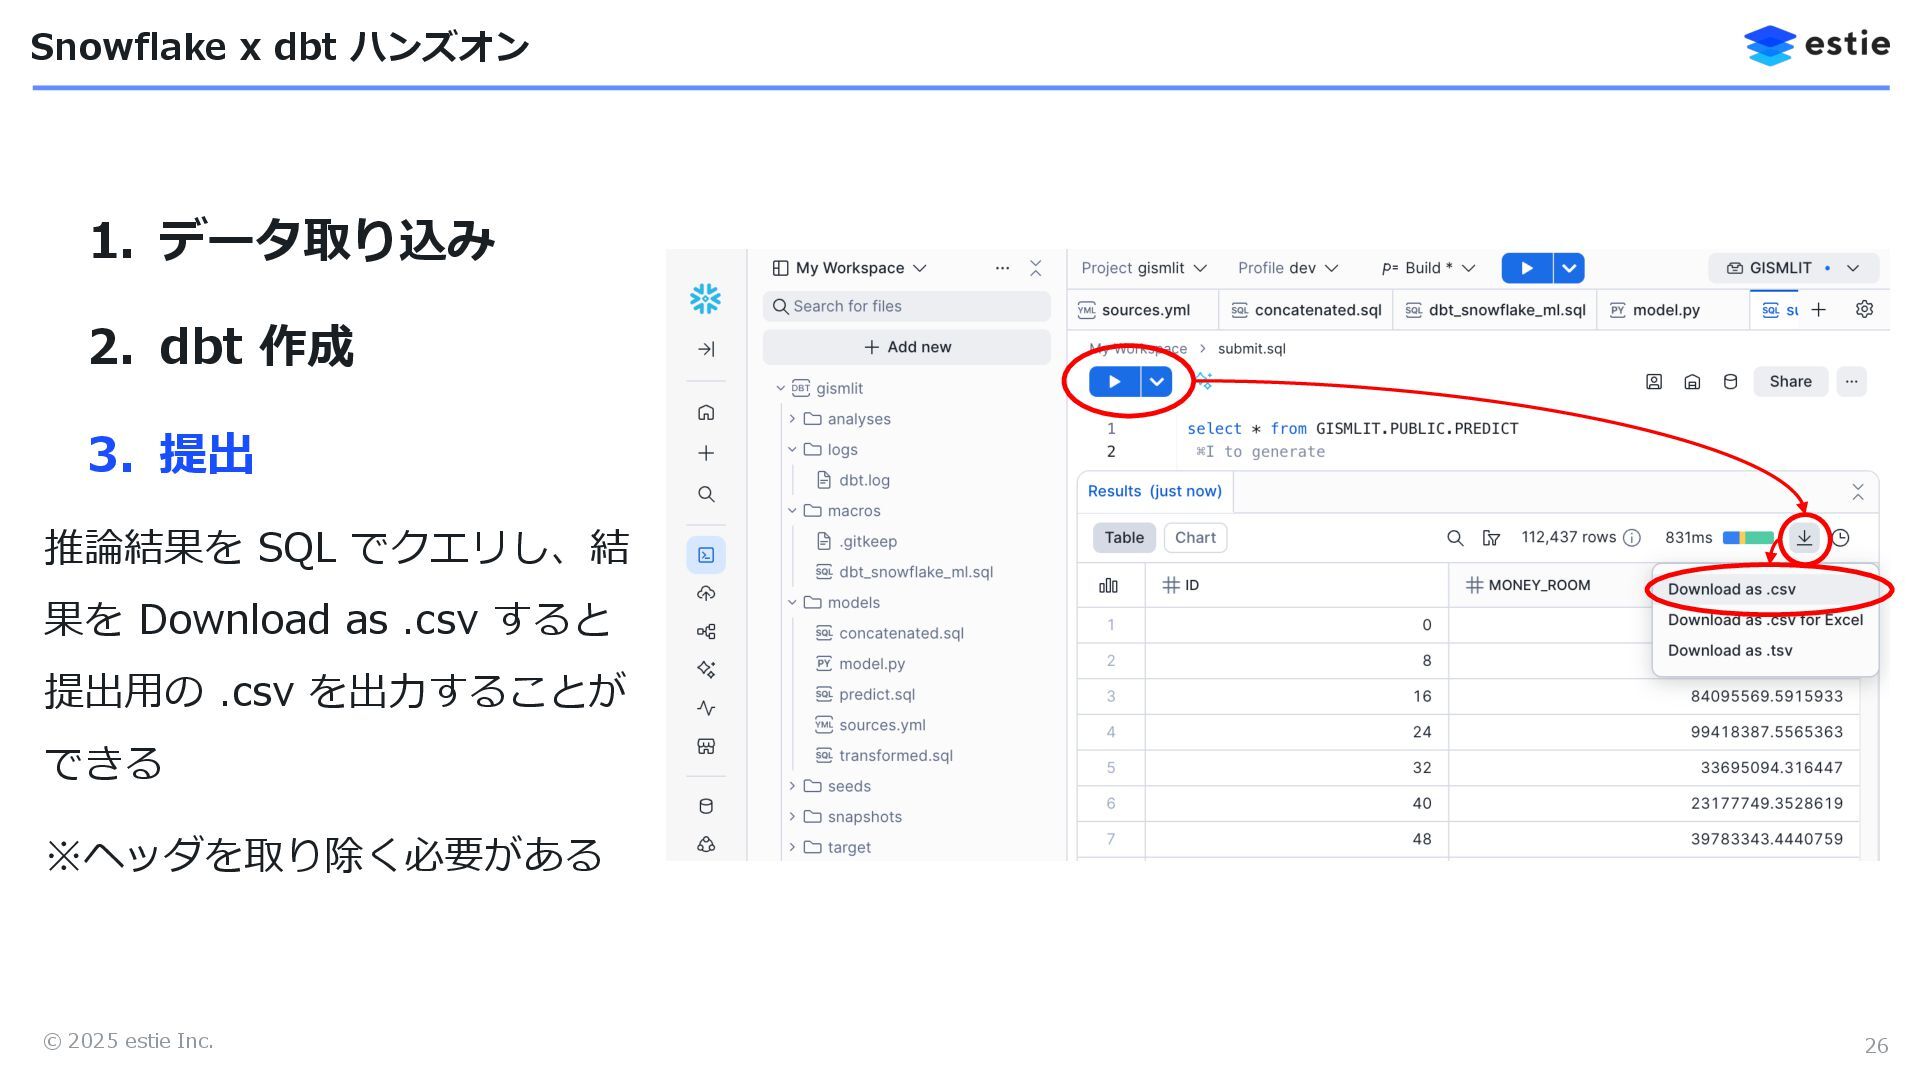Screen dimensions: 1920x1080
Task: Open the query history clock icon
Action: pos(1841,538)
